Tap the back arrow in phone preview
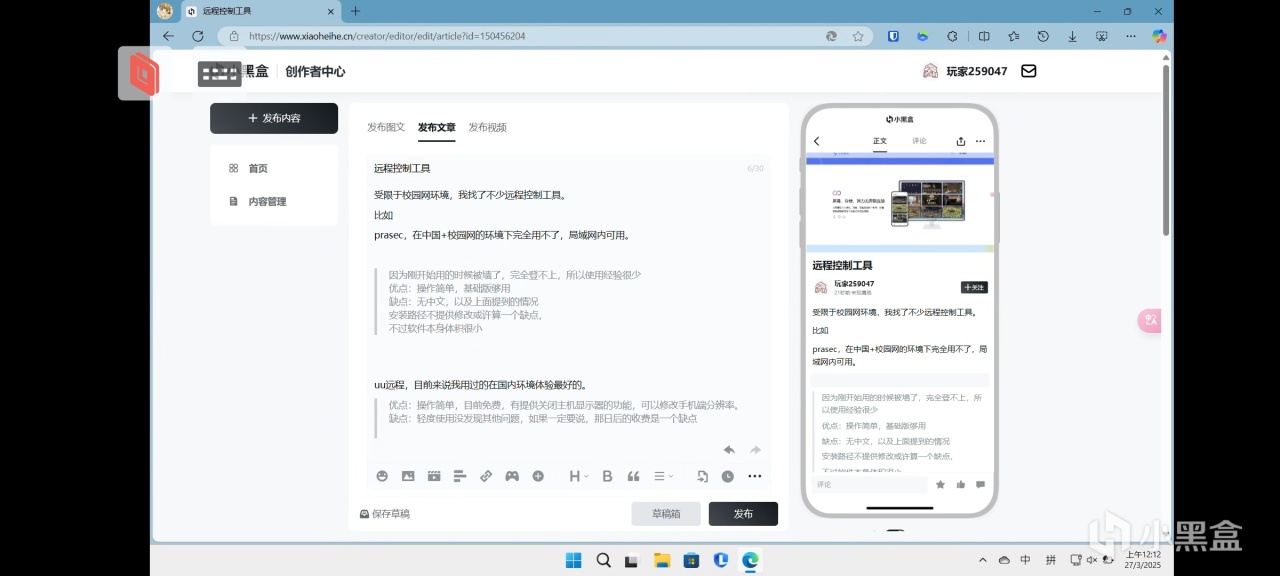1280x576 pixels. tap(817, 141)
